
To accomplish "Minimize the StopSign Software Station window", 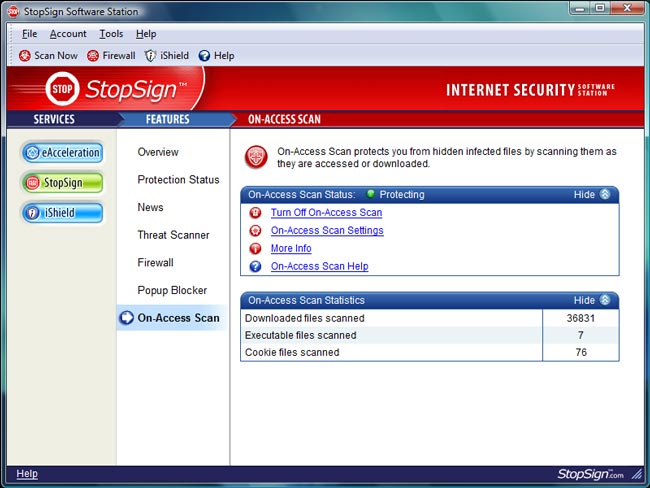I will [580, 8].
